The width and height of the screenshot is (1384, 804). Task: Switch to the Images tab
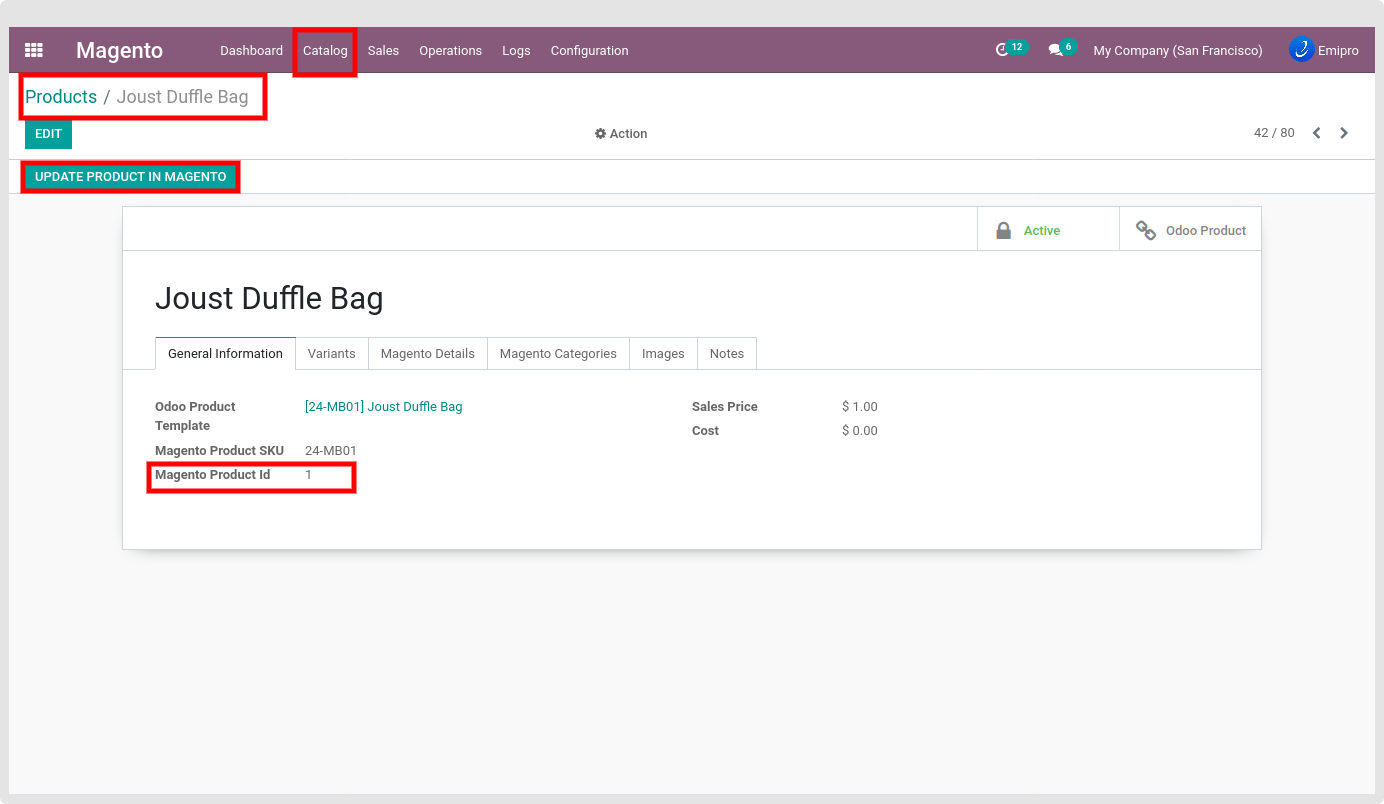(x=663, y=353)
